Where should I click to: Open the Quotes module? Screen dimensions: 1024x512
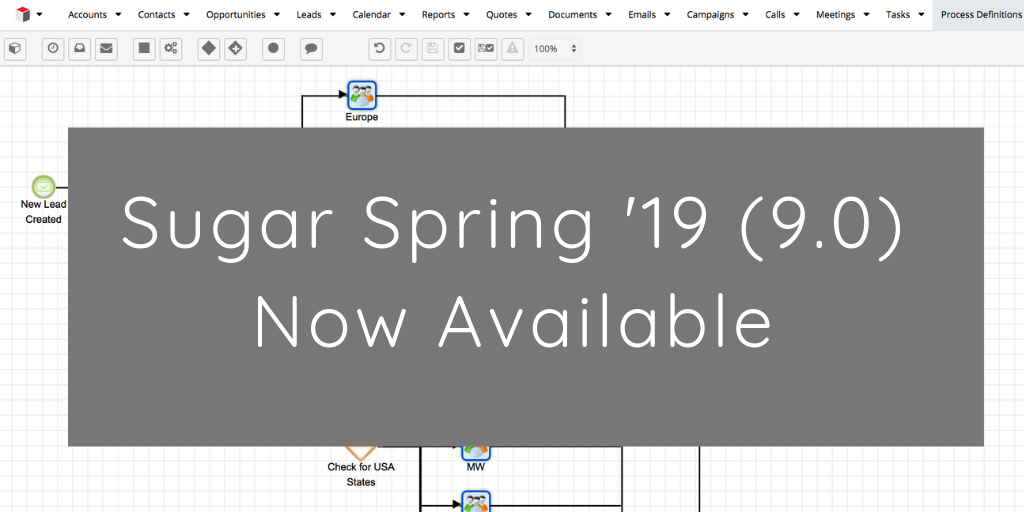tap(502, 14)
